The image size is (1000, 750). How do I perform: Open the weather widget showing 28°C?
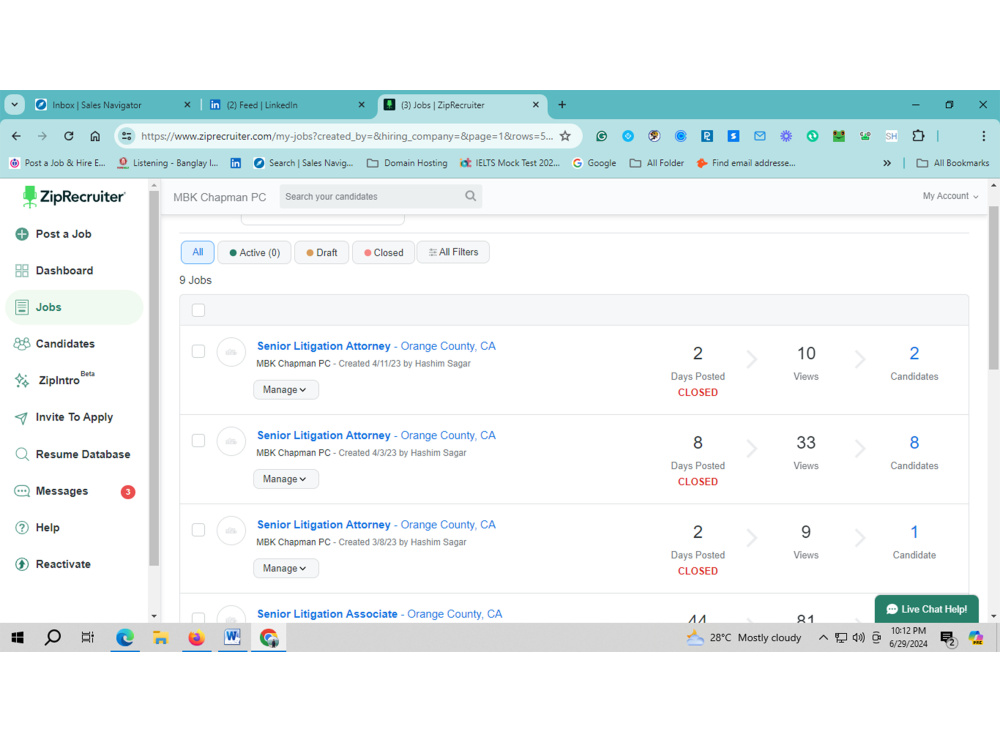click(744, 637)
